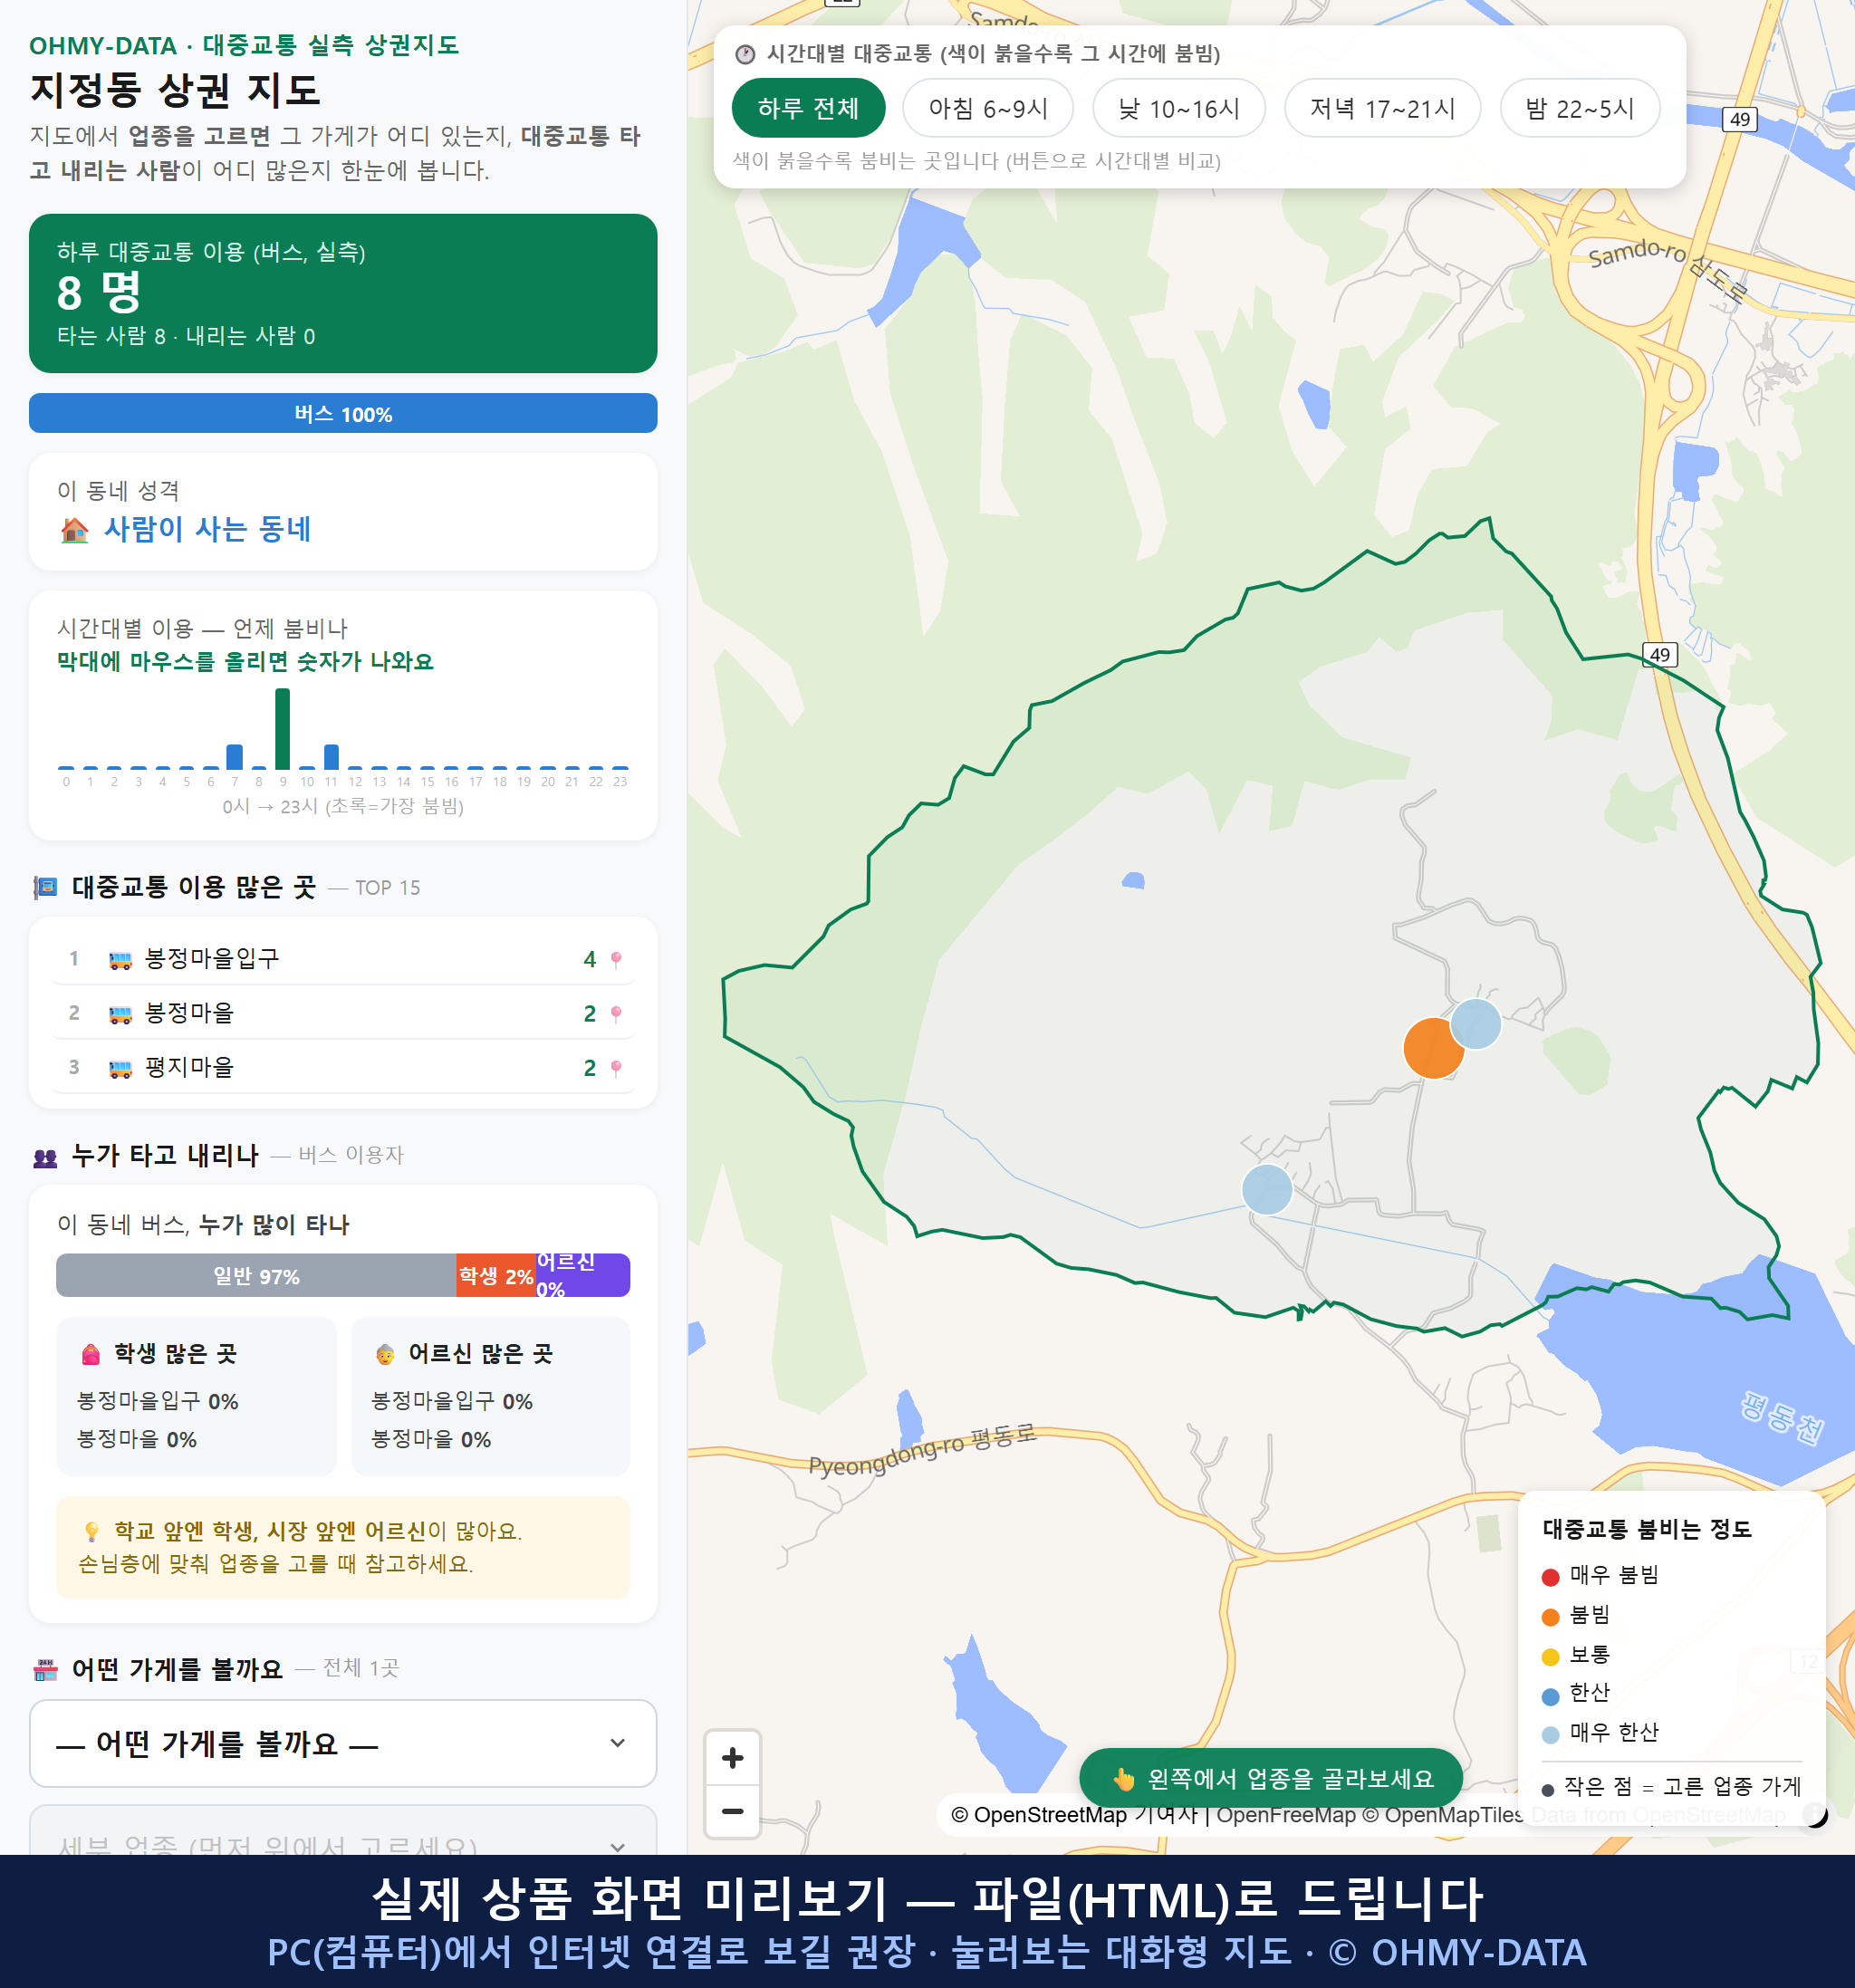Zoom out on the map
This screenshot has height=1988, width=1855.
coord(732,1811)
